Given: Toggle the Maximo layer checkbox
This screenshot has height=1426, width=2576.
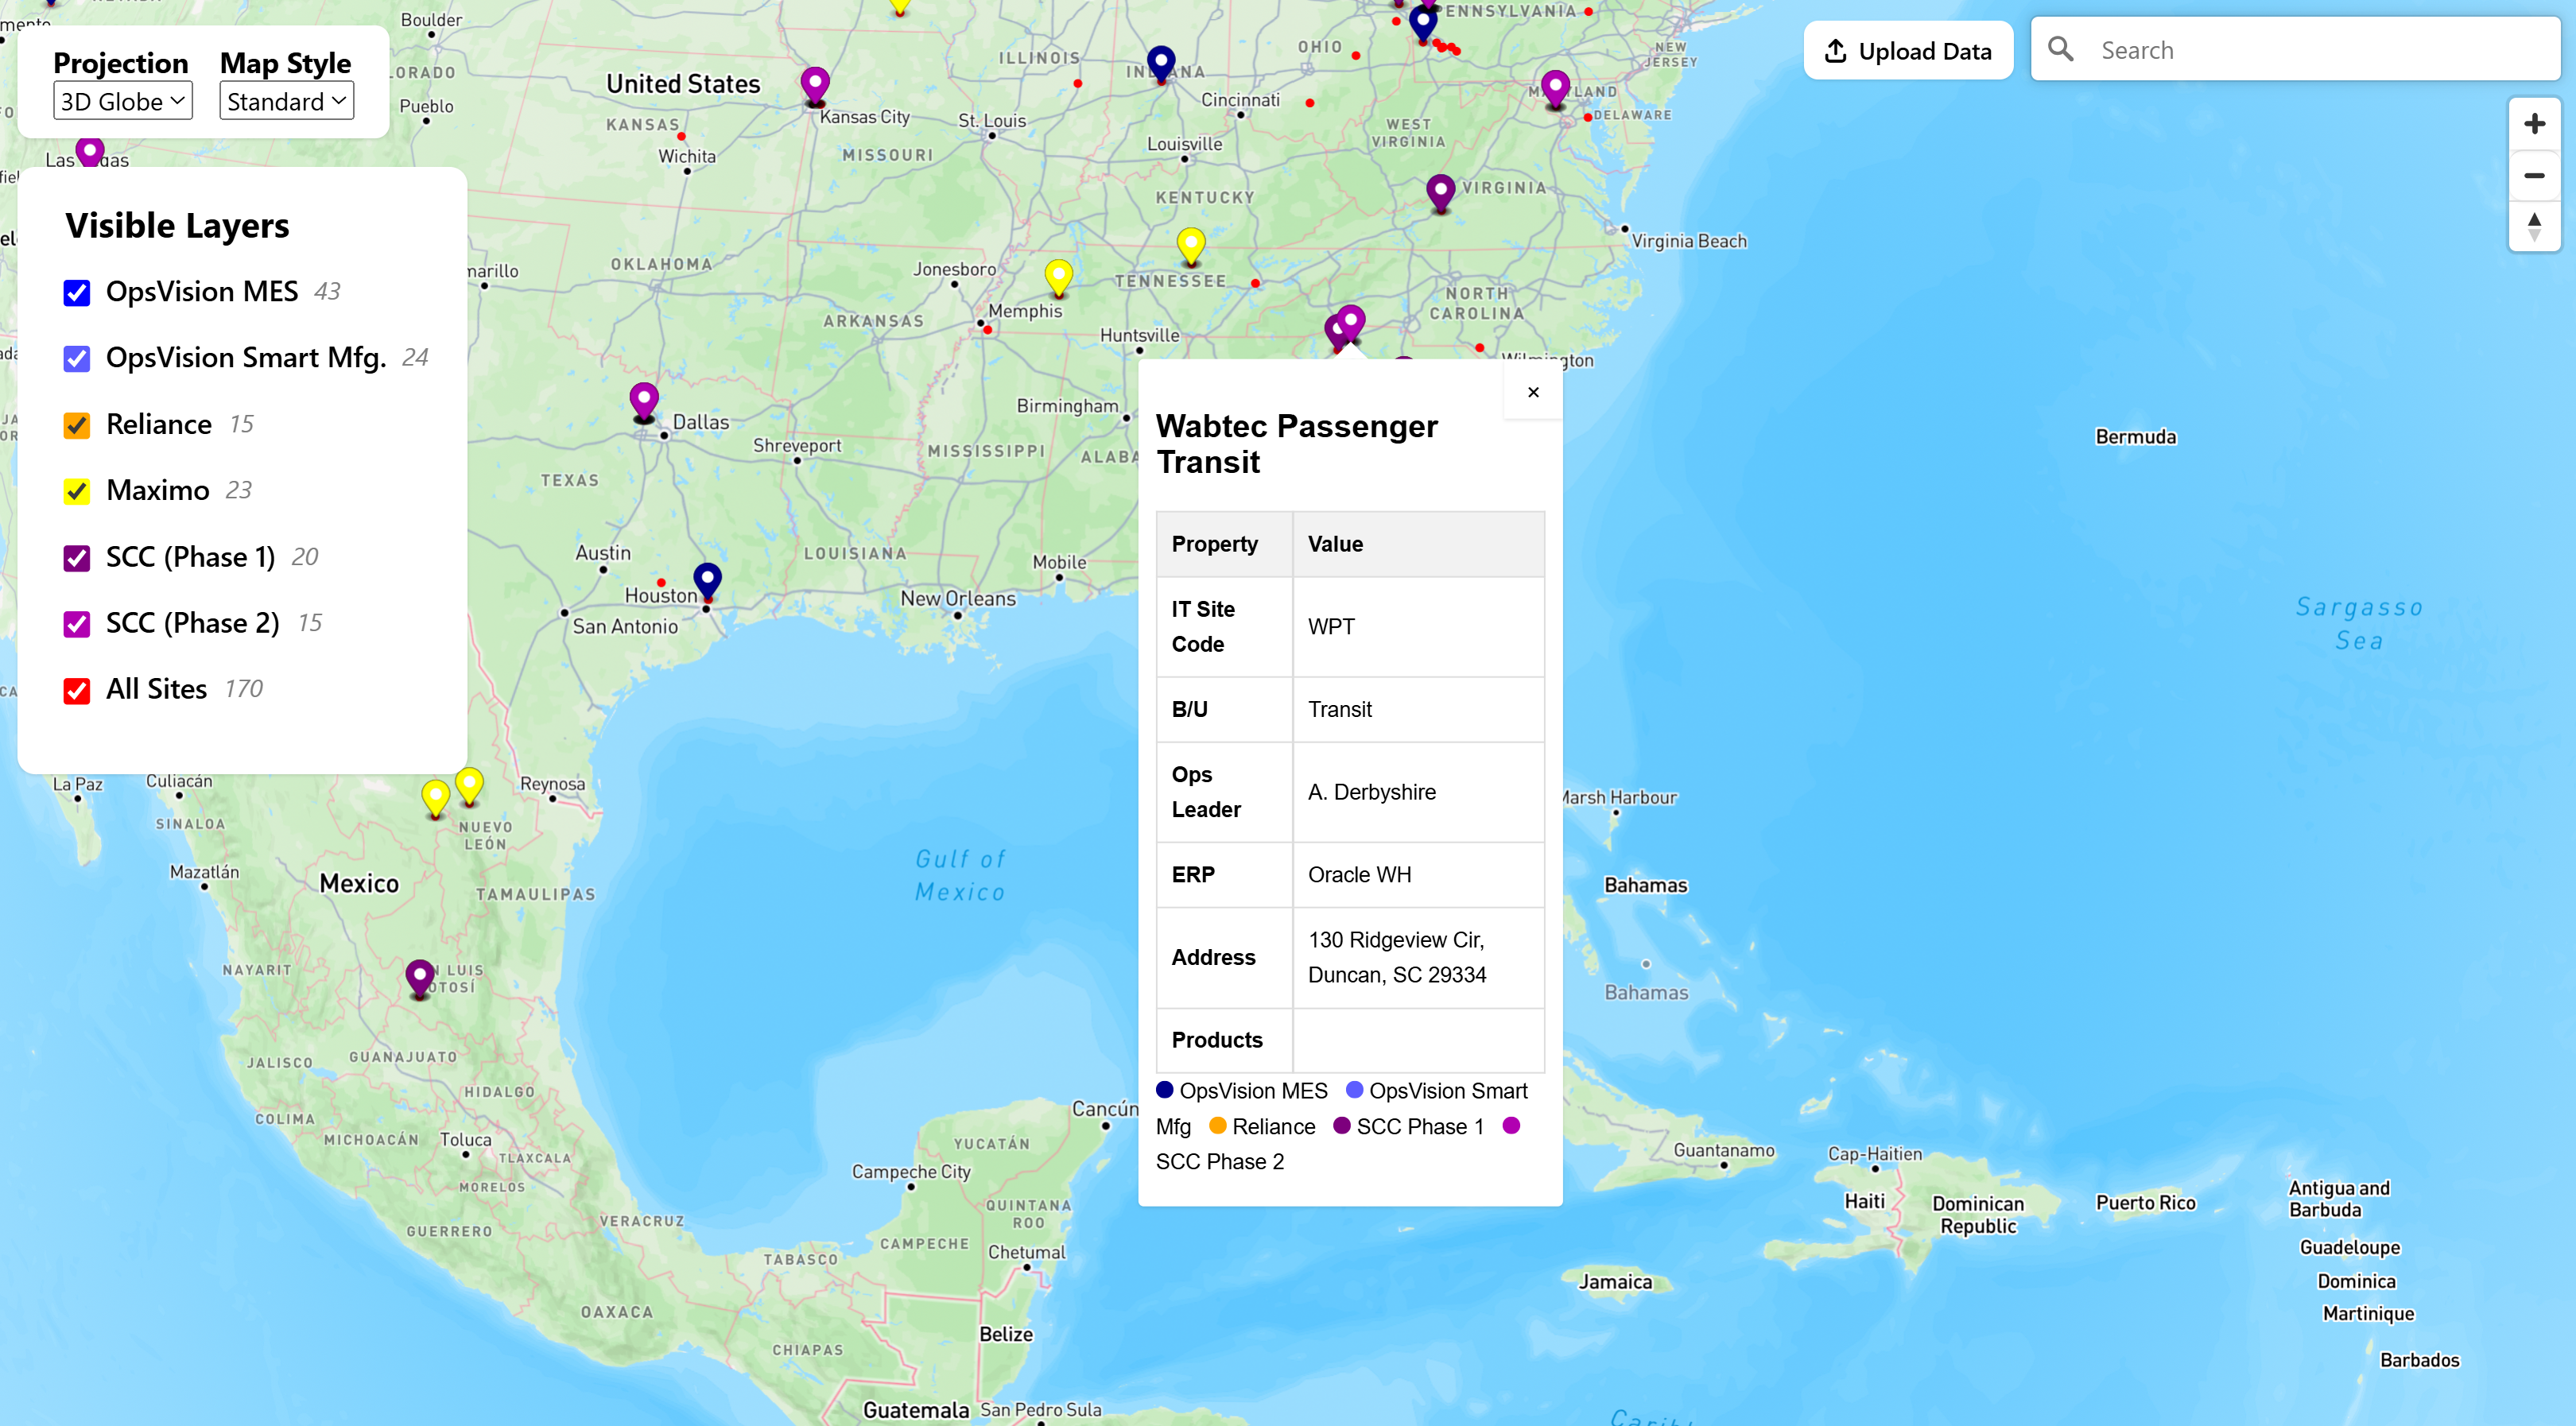Looking at the screenshot, I should [x=77, y=491].
